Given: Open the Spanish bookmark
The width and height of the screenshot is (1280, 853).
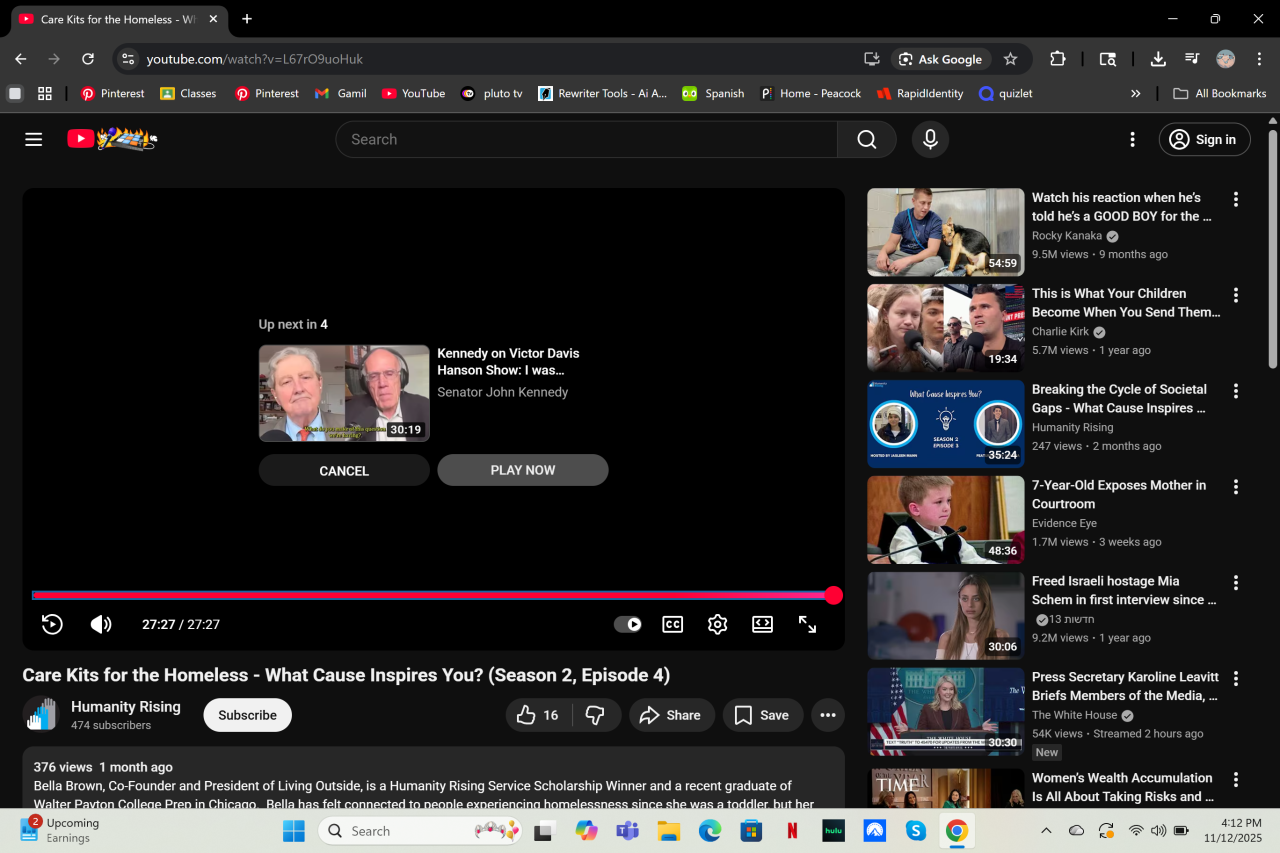Looking at the screenshot, I should point(713,93).
